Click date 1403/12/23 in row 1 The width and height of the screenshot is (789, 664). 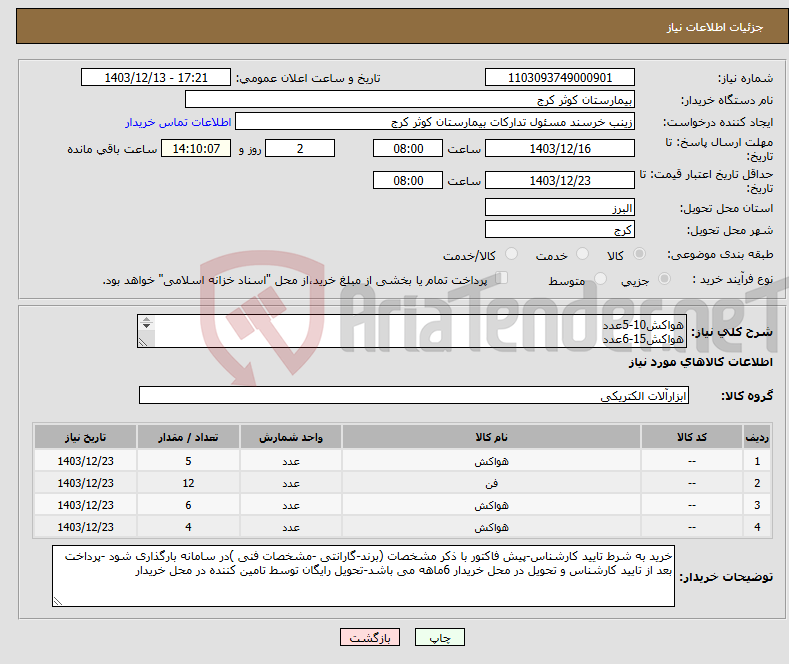pyautogui.click(x=85, y=461)
